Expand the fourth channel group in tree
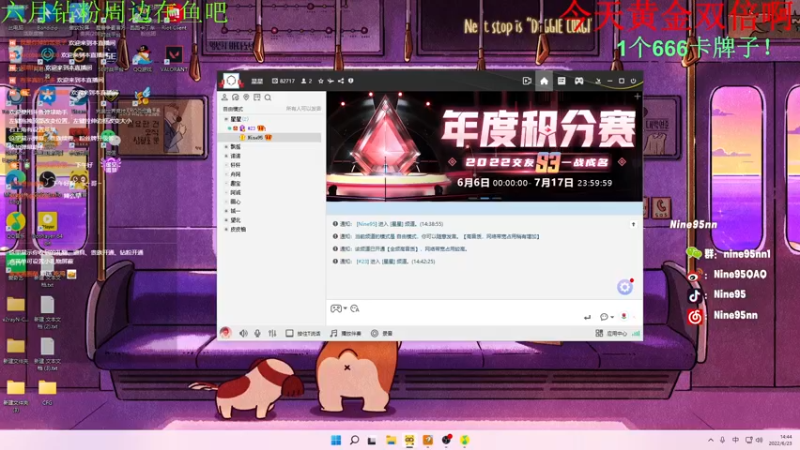The image size is (800, 450). click(227, 165)
